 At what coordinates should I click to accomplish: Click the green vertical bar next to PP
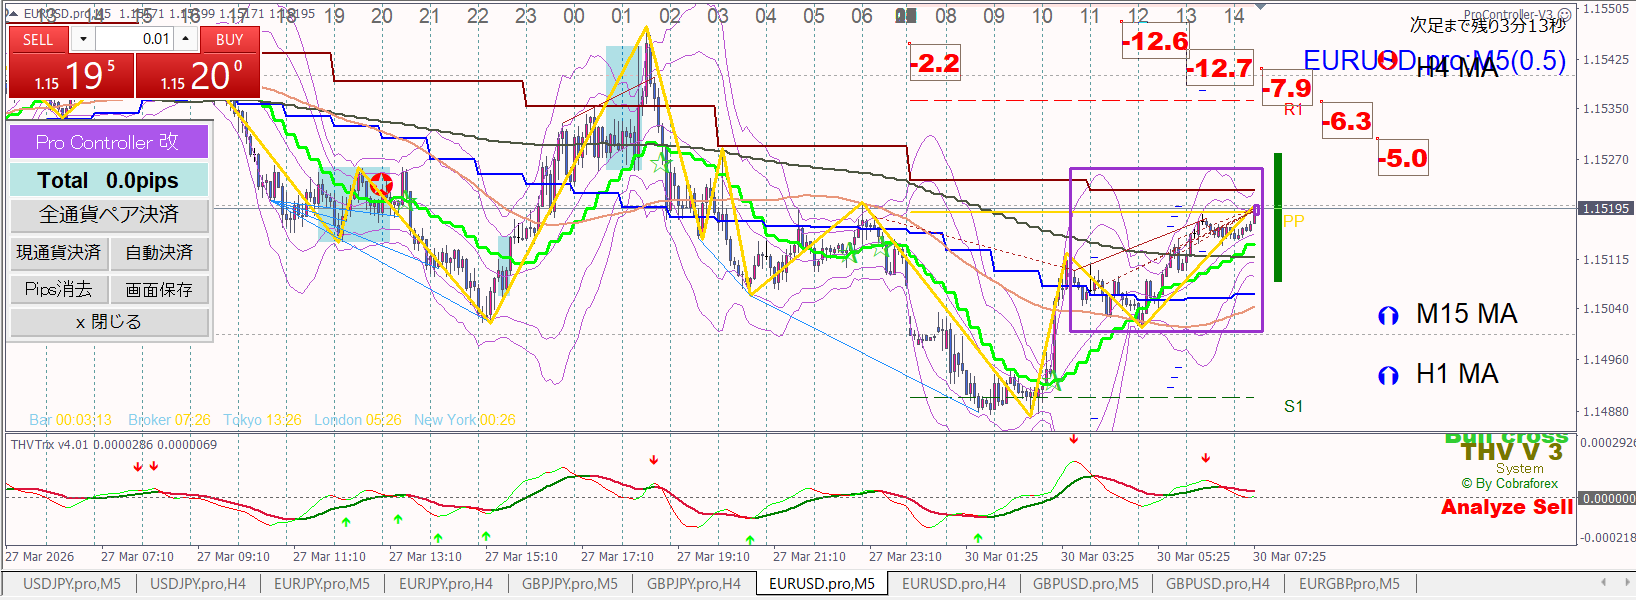pyautogui.click(x=1278, y=217)
